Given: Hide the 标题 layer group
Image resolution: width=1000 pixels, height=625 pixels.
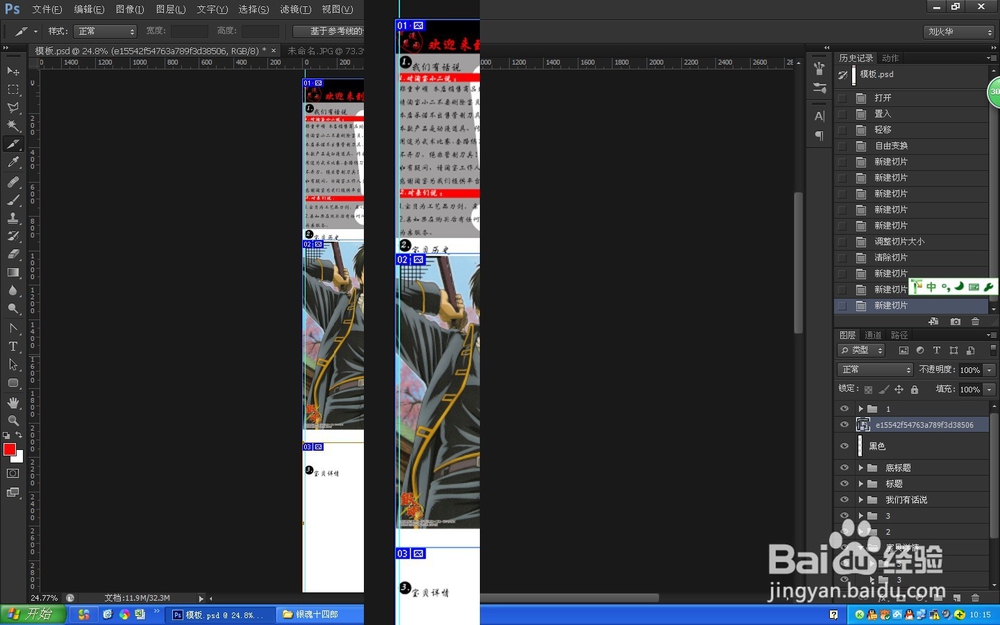Looking at the screenshot, I should click(x=844, y=483).
